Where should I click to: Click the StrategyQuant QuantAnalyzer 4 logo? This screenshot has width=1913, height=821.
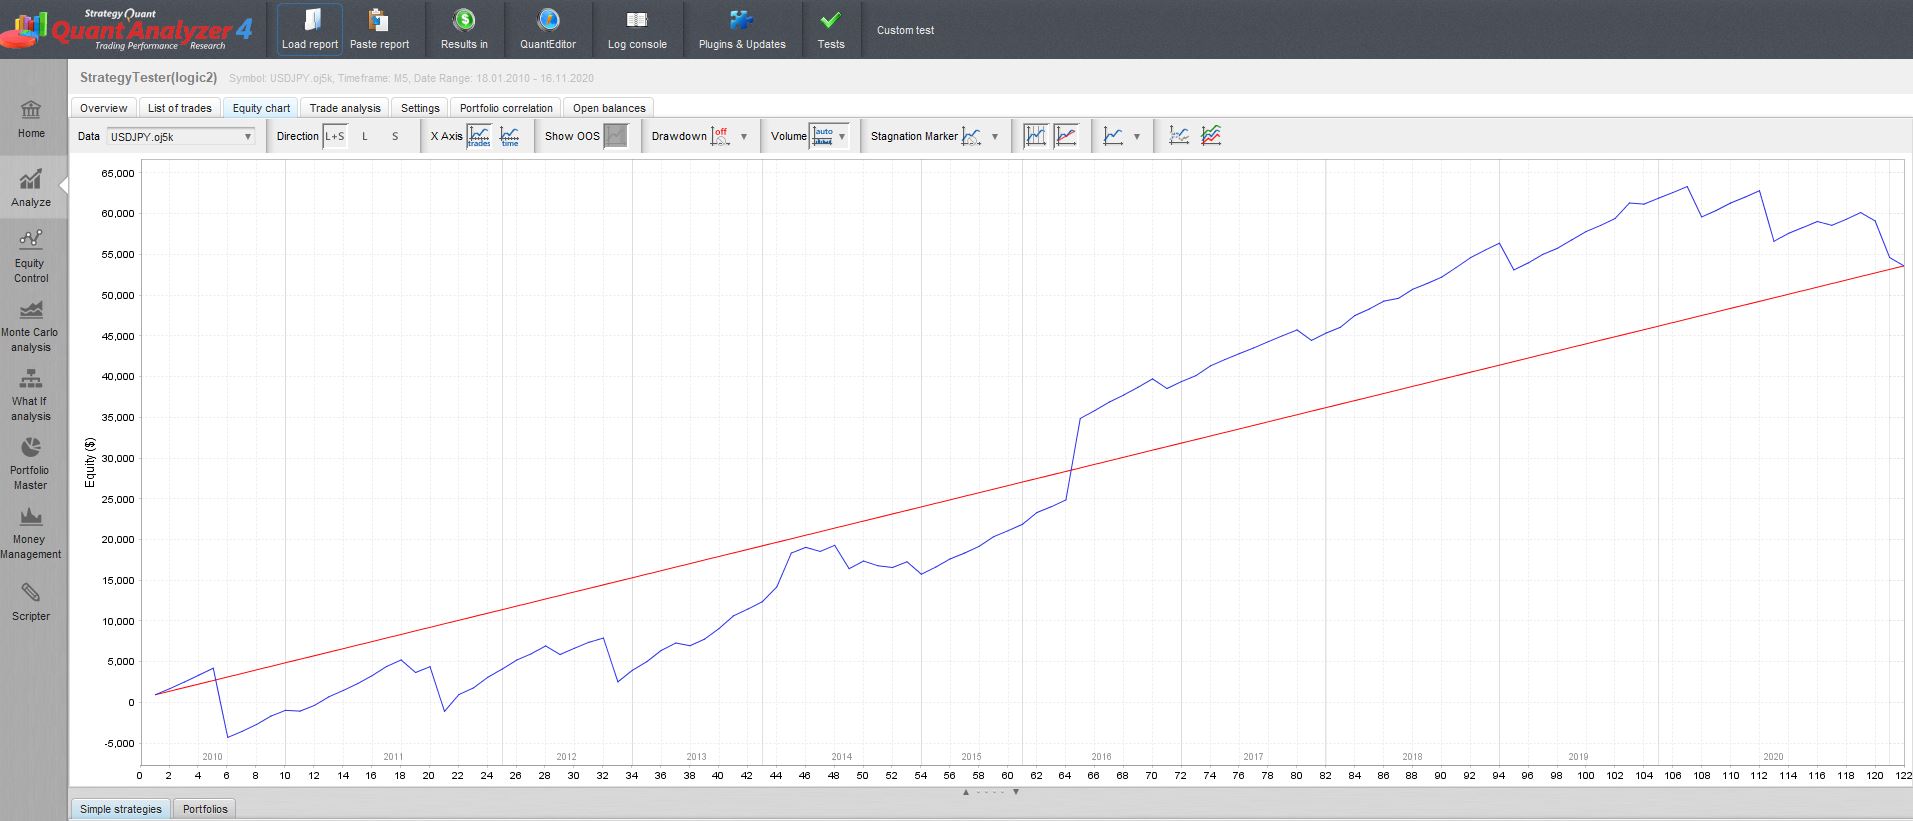coord(128,30)
